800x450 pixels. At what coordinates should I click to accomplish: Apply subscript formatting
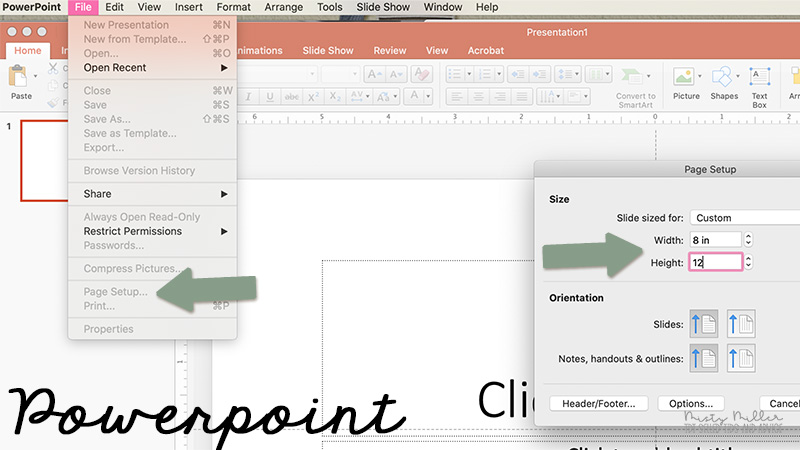click(335, 96)
